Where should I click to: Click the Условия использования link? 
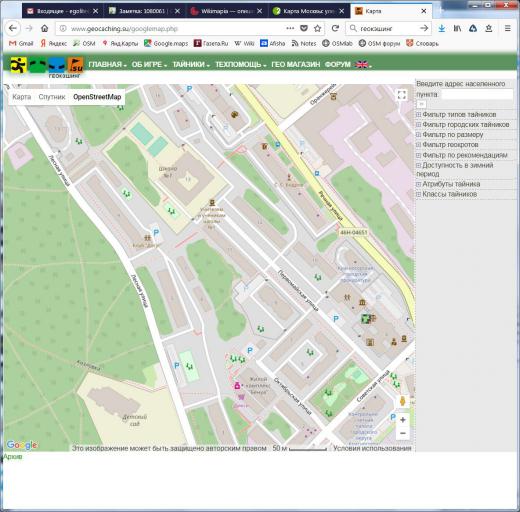coord(372,448)
